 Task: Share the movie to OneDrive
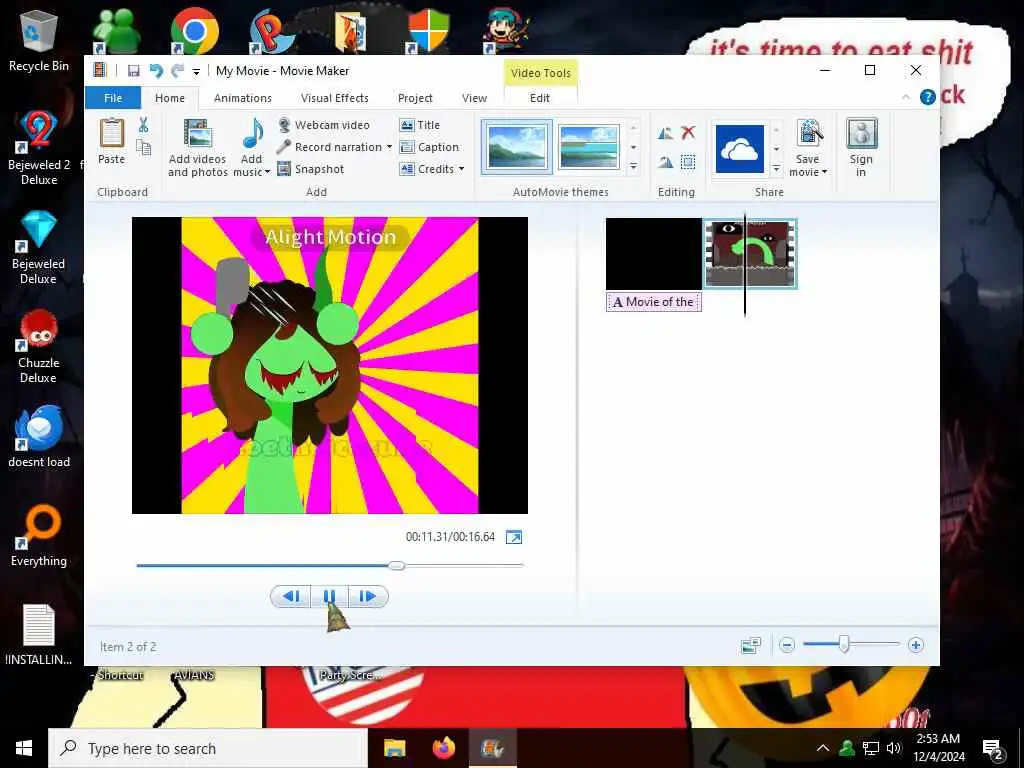pyautogui.click(x=739, y=149)
